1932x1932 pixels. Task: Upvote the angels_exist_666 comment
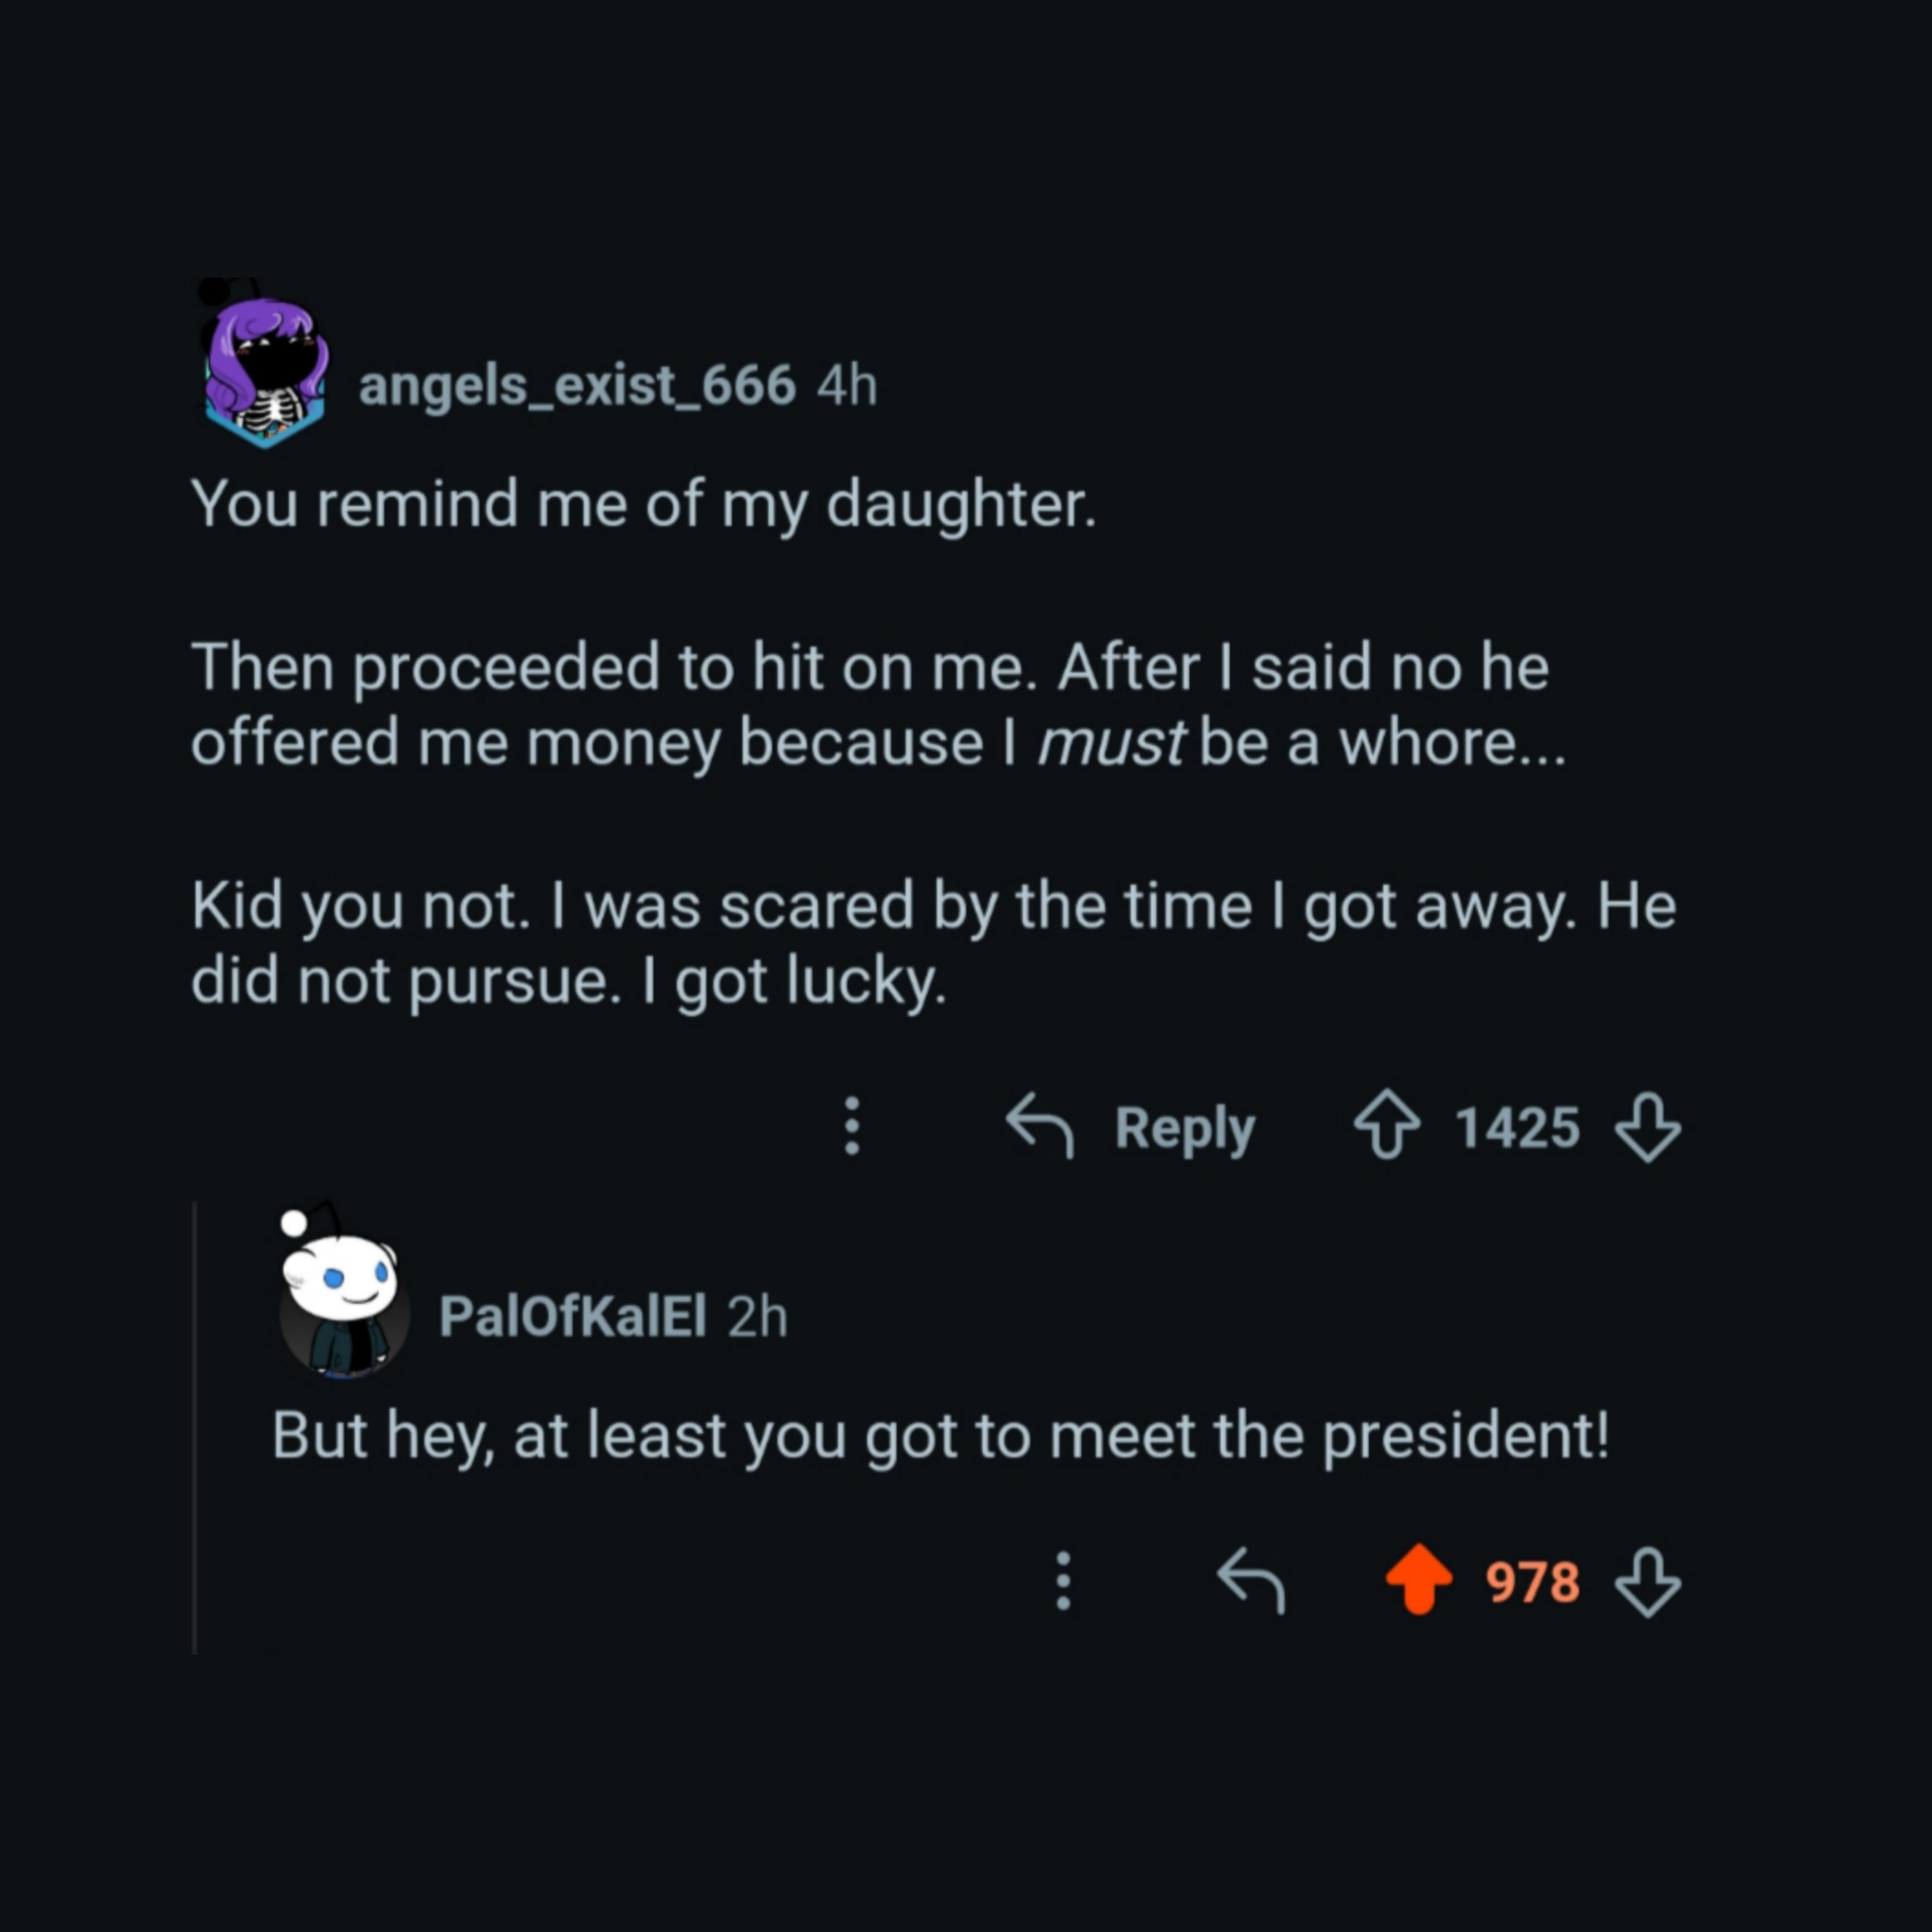1386,1127
